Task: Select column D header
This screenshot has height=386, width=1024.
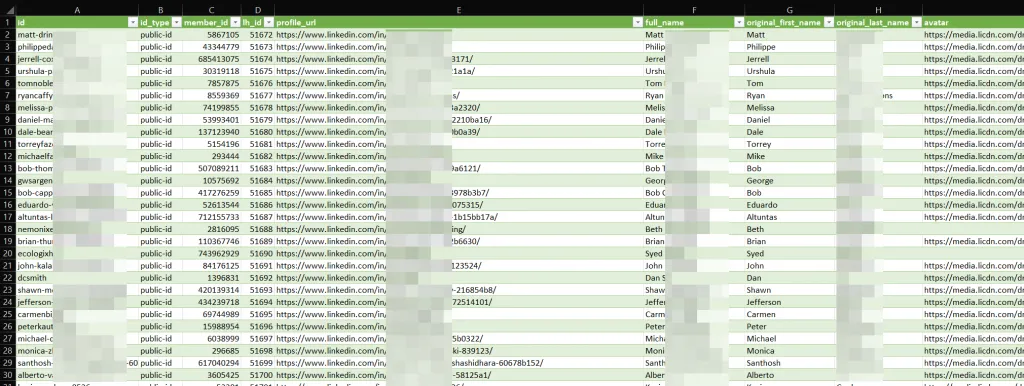Action: 258,10
